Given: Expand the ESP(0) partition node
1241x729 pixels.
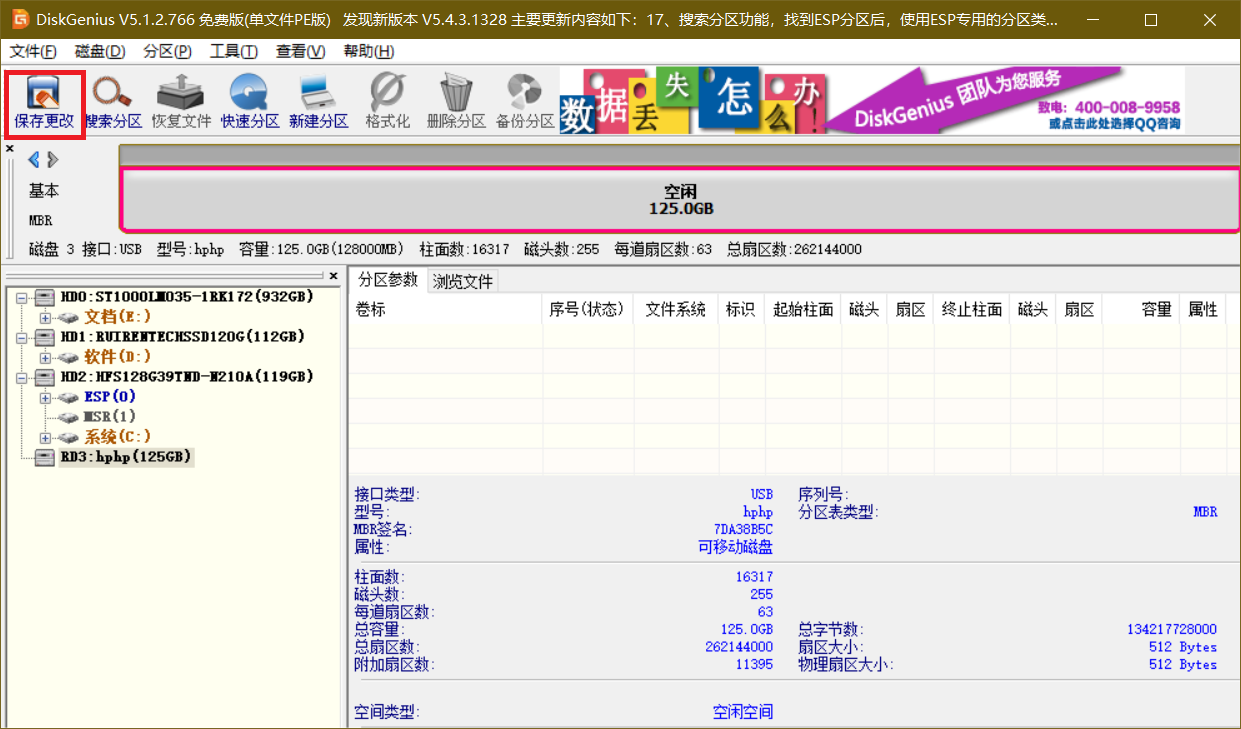Looking at the screenshot, I should tap(45, 397).
